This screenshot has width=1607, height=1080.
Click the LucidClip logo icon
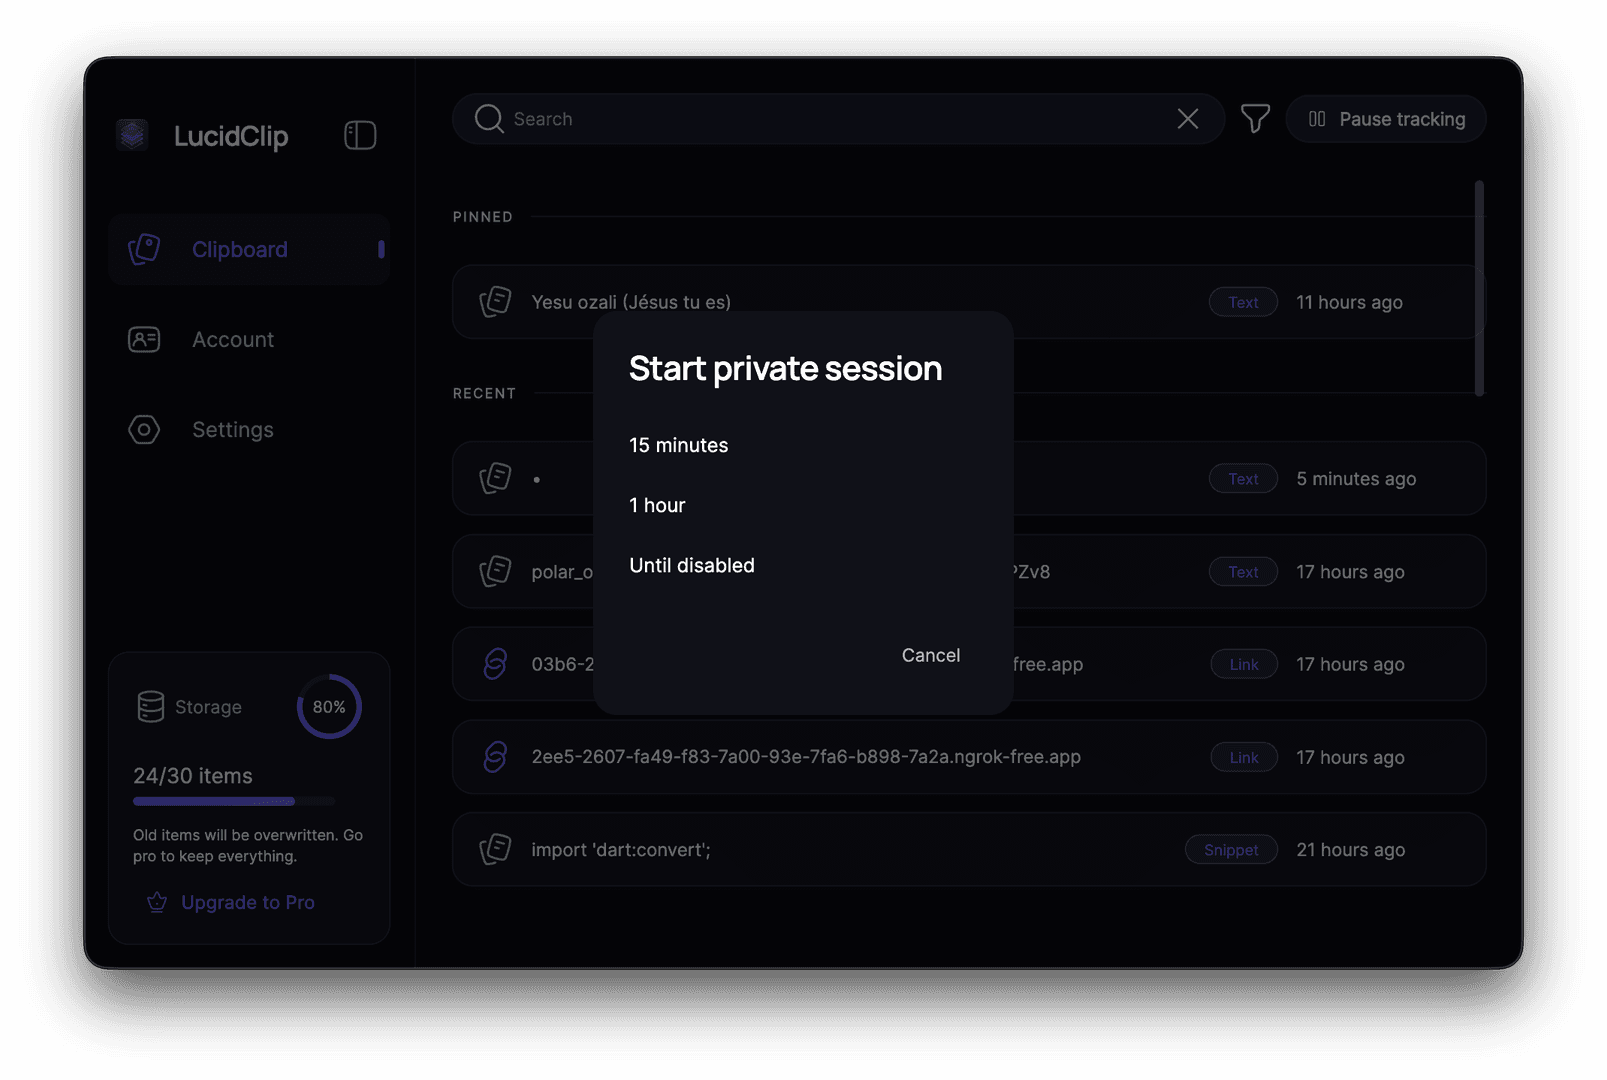[x=131, y=135]
